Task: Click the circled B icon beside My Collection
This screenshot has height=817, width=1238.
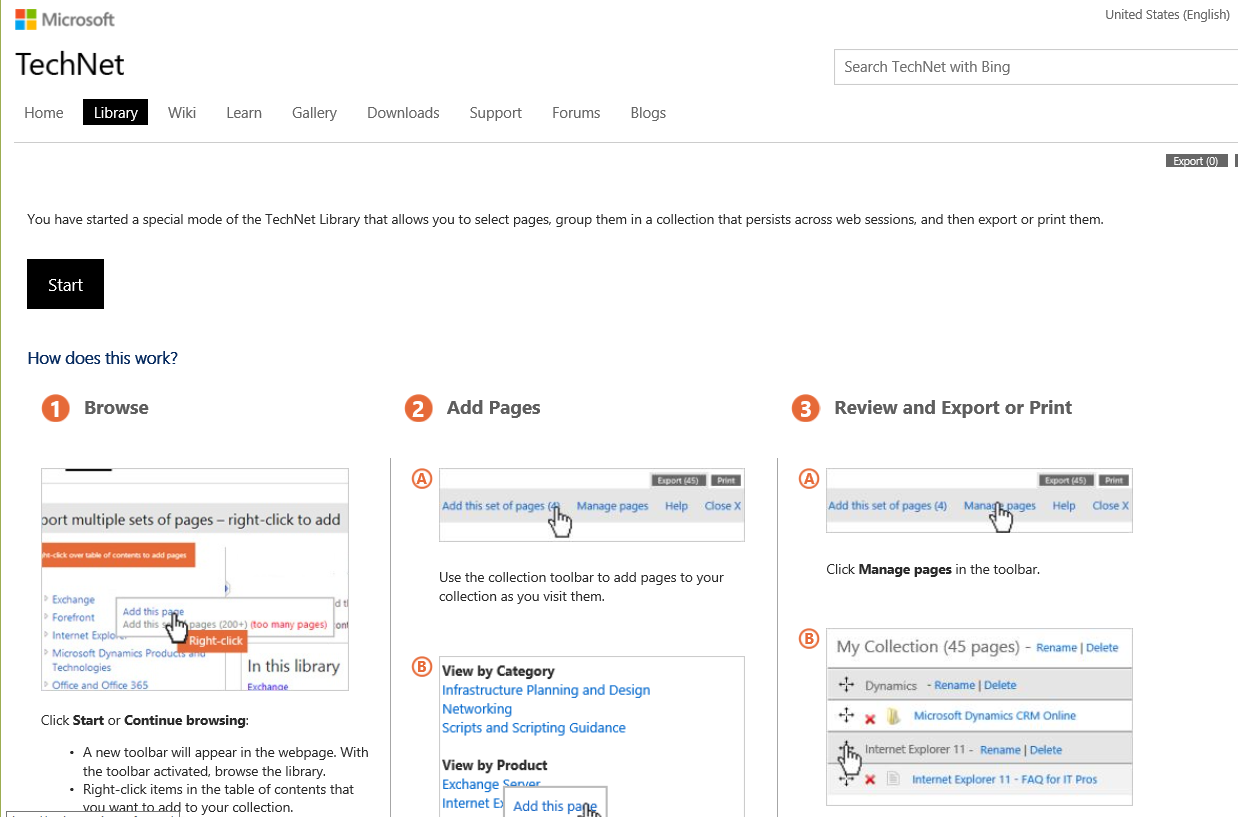Action: [808, 638]
